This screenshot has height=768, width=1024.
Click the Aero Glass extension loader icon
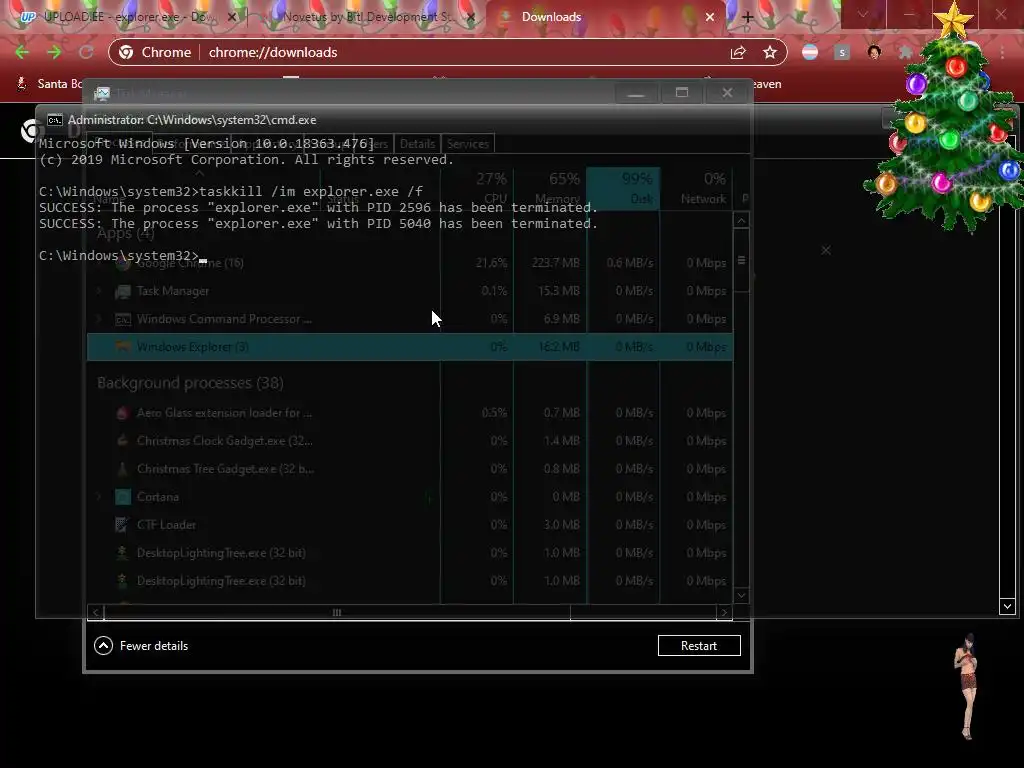[123, 413]
